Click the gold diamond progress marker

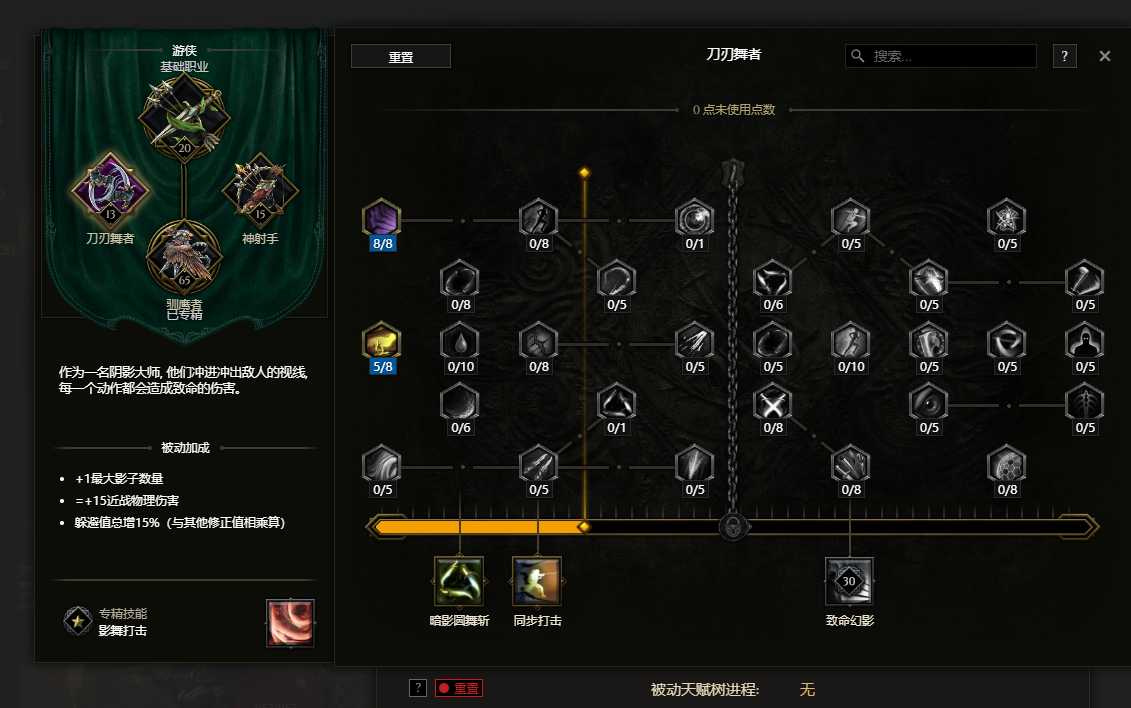tap(584, 527)
